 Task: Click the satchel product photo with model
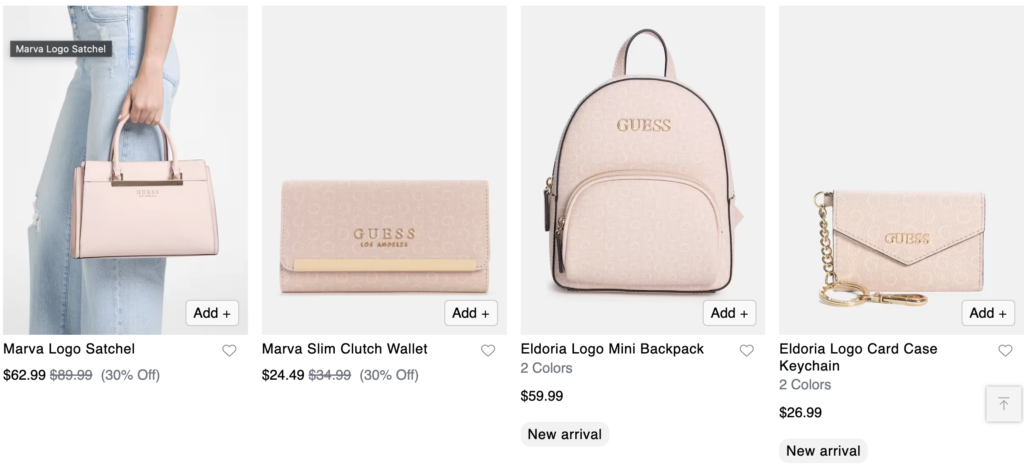pos(125,170)
